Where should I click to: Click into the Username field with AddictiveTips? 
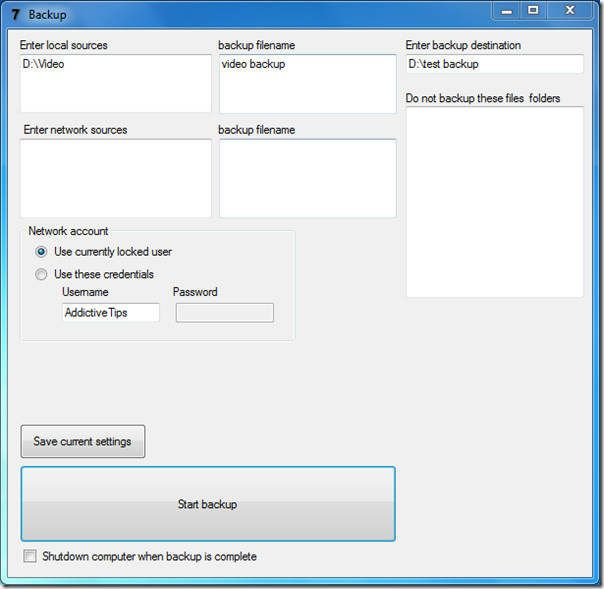[111, 312]
